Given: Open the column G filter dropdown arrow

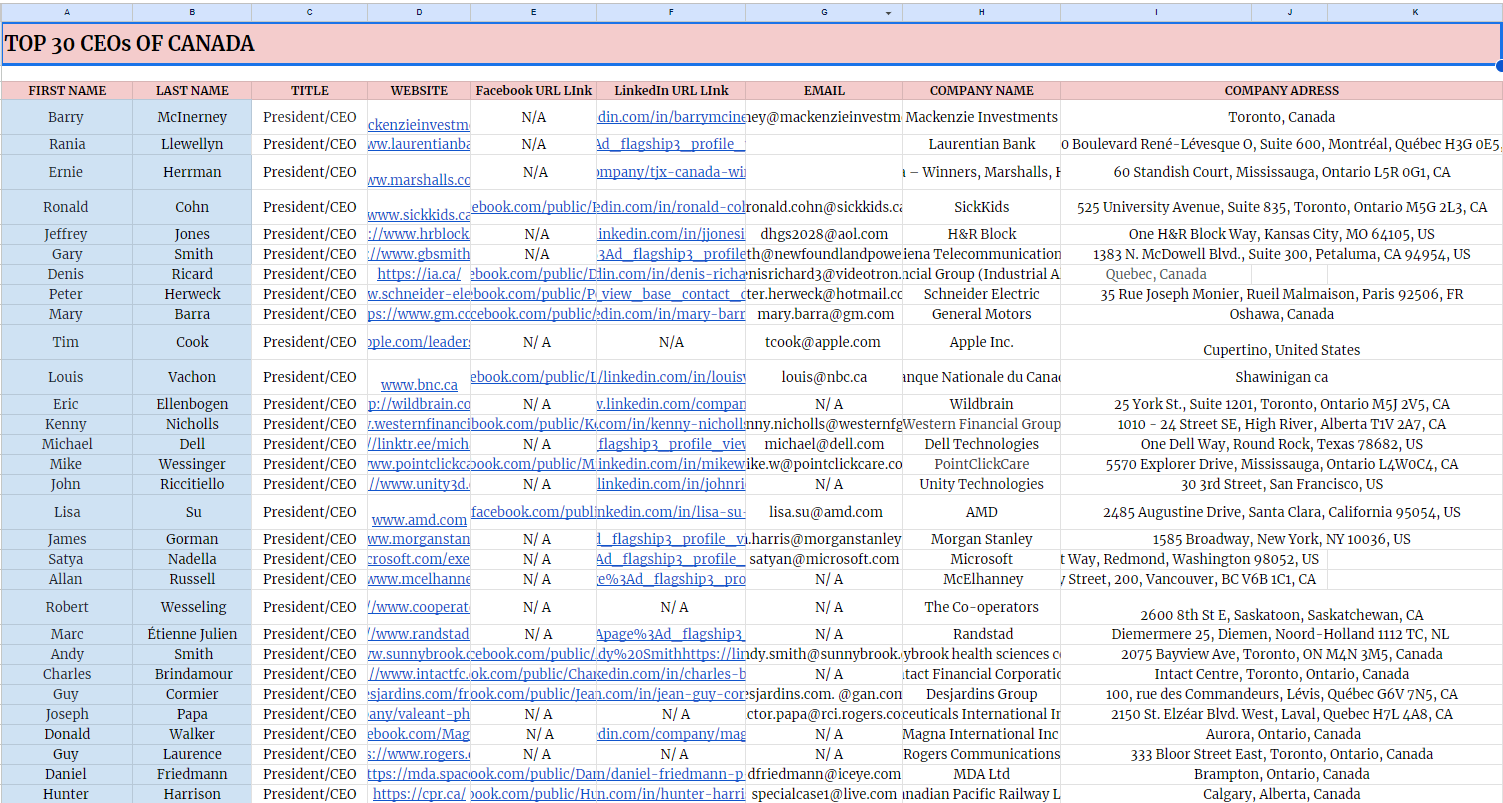Looking at the screenshot, I should coord(888,12).
